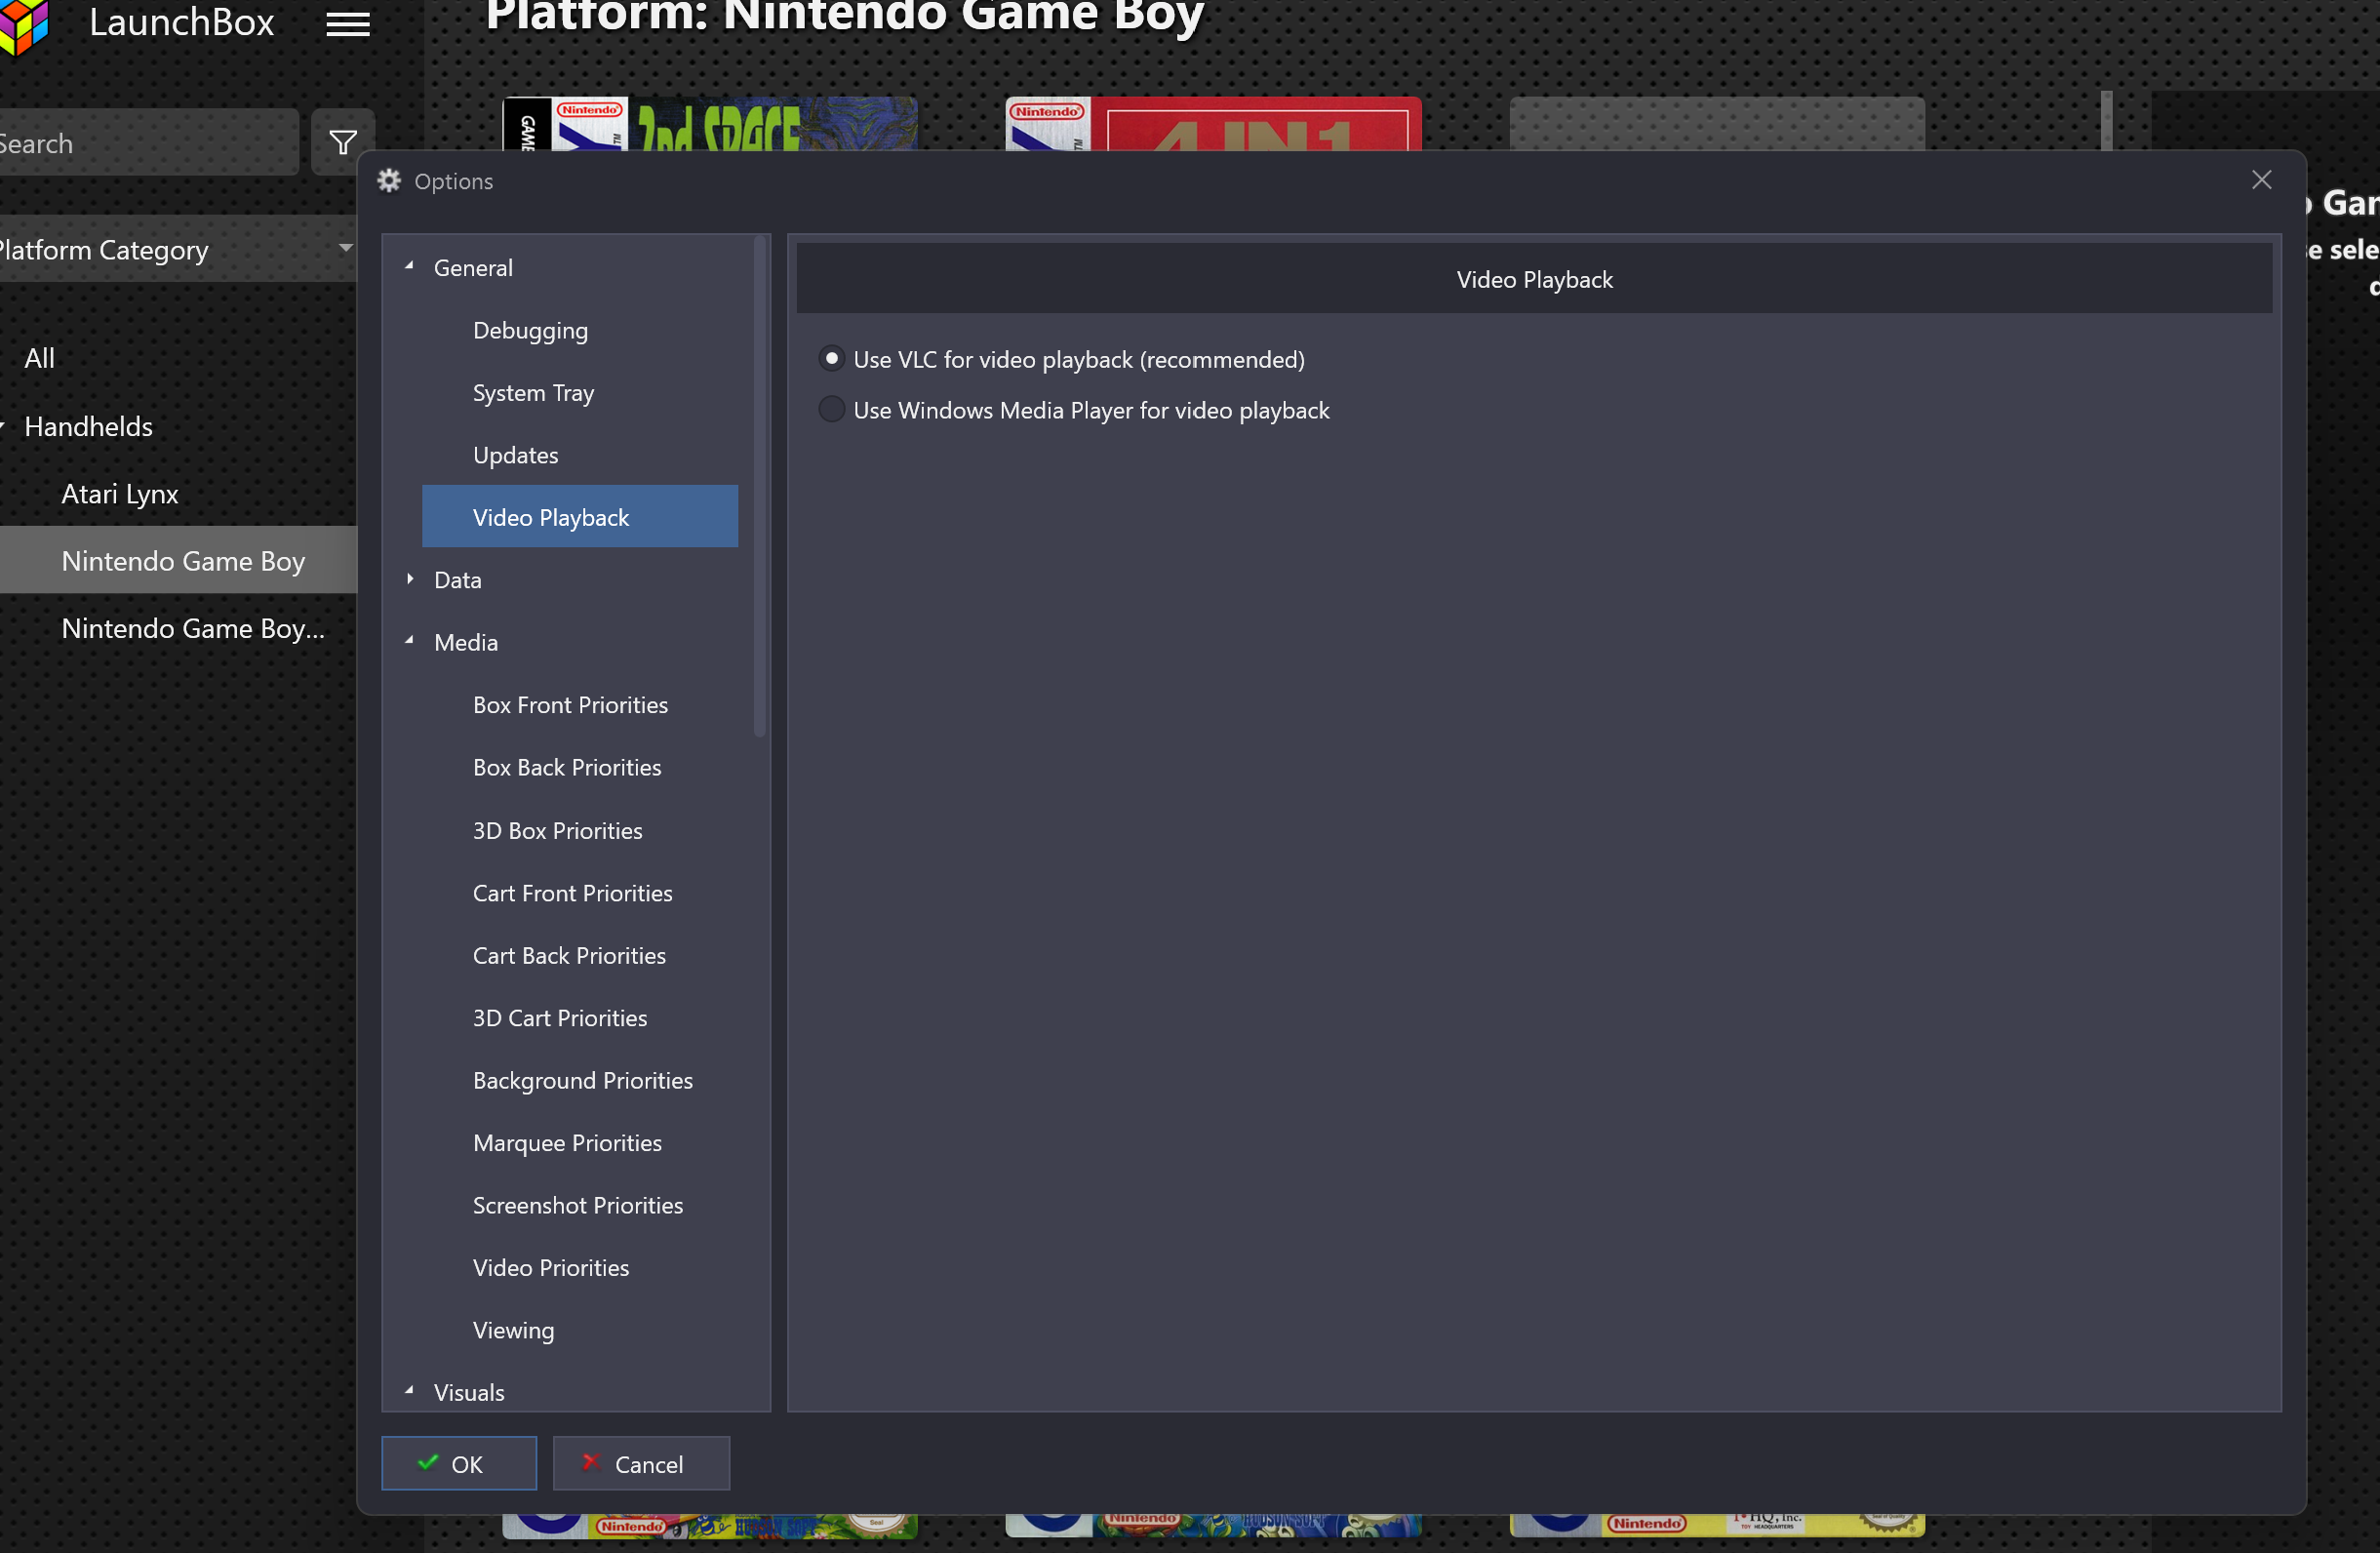The height and width of the screenshot is (1553, 2380).
Task: Click the Options gear icon
Action: click(x=389, y=181)
